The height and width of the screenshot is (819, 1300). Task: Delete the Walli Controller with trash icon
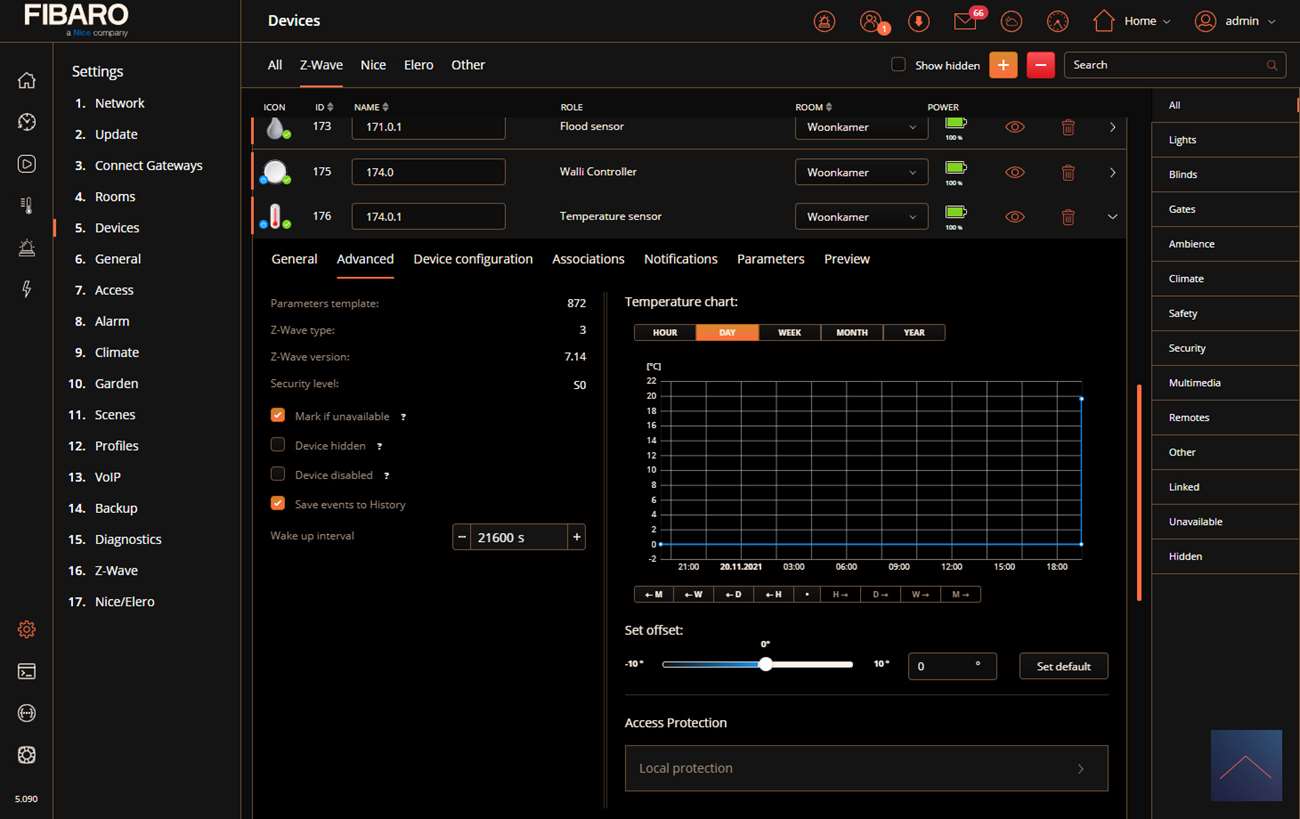(1068, 172)
